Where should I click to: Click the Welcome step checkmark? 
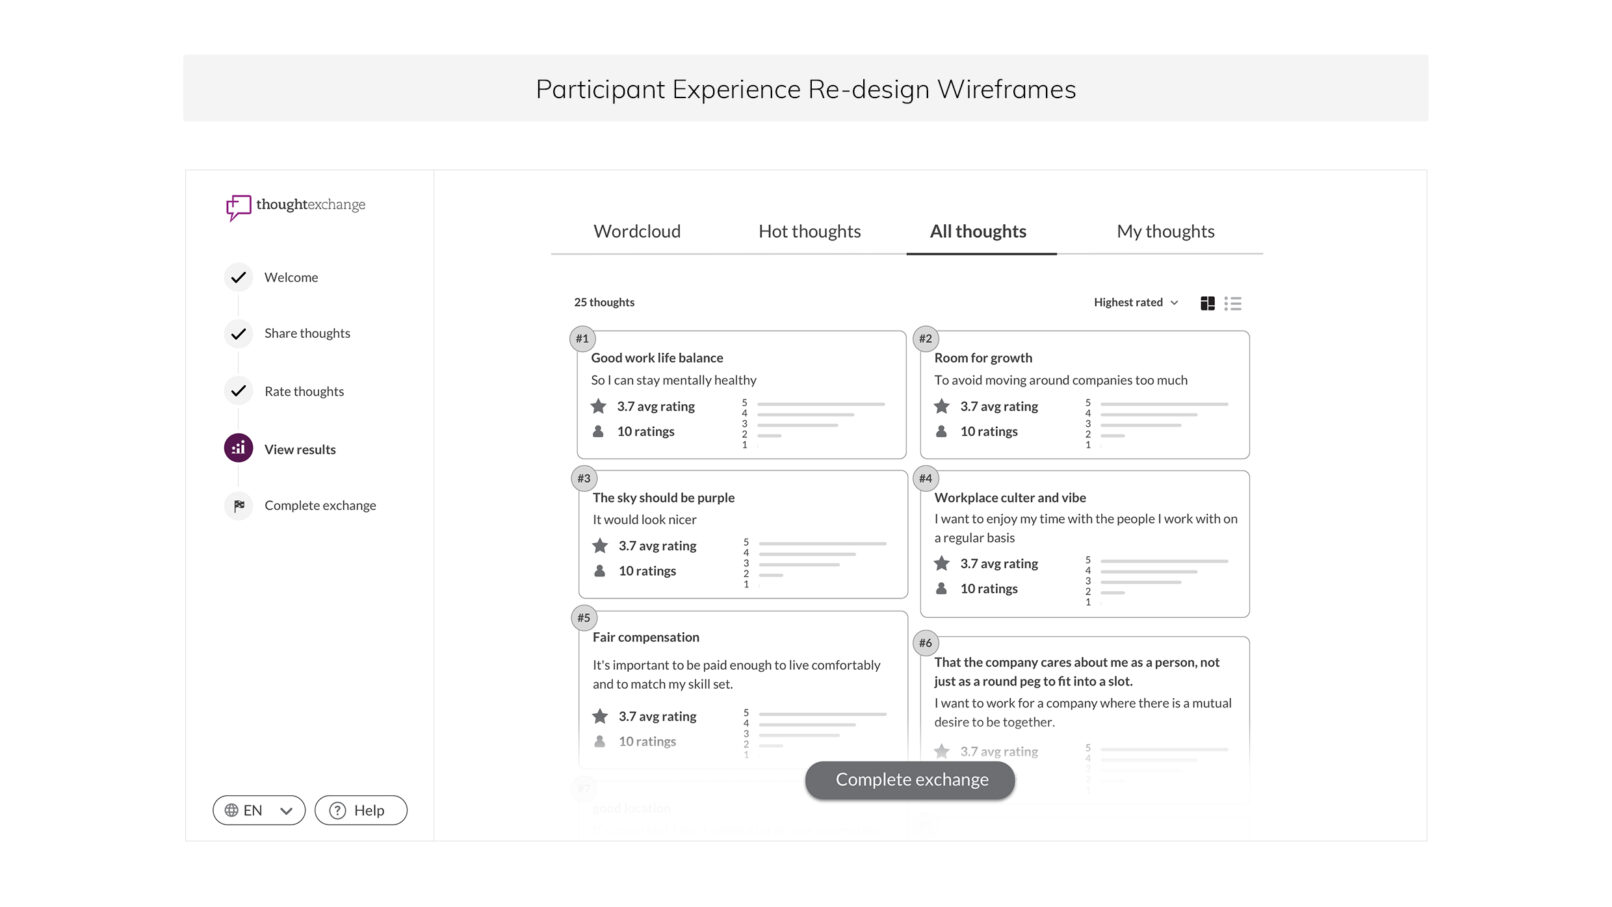pos(238,278)
